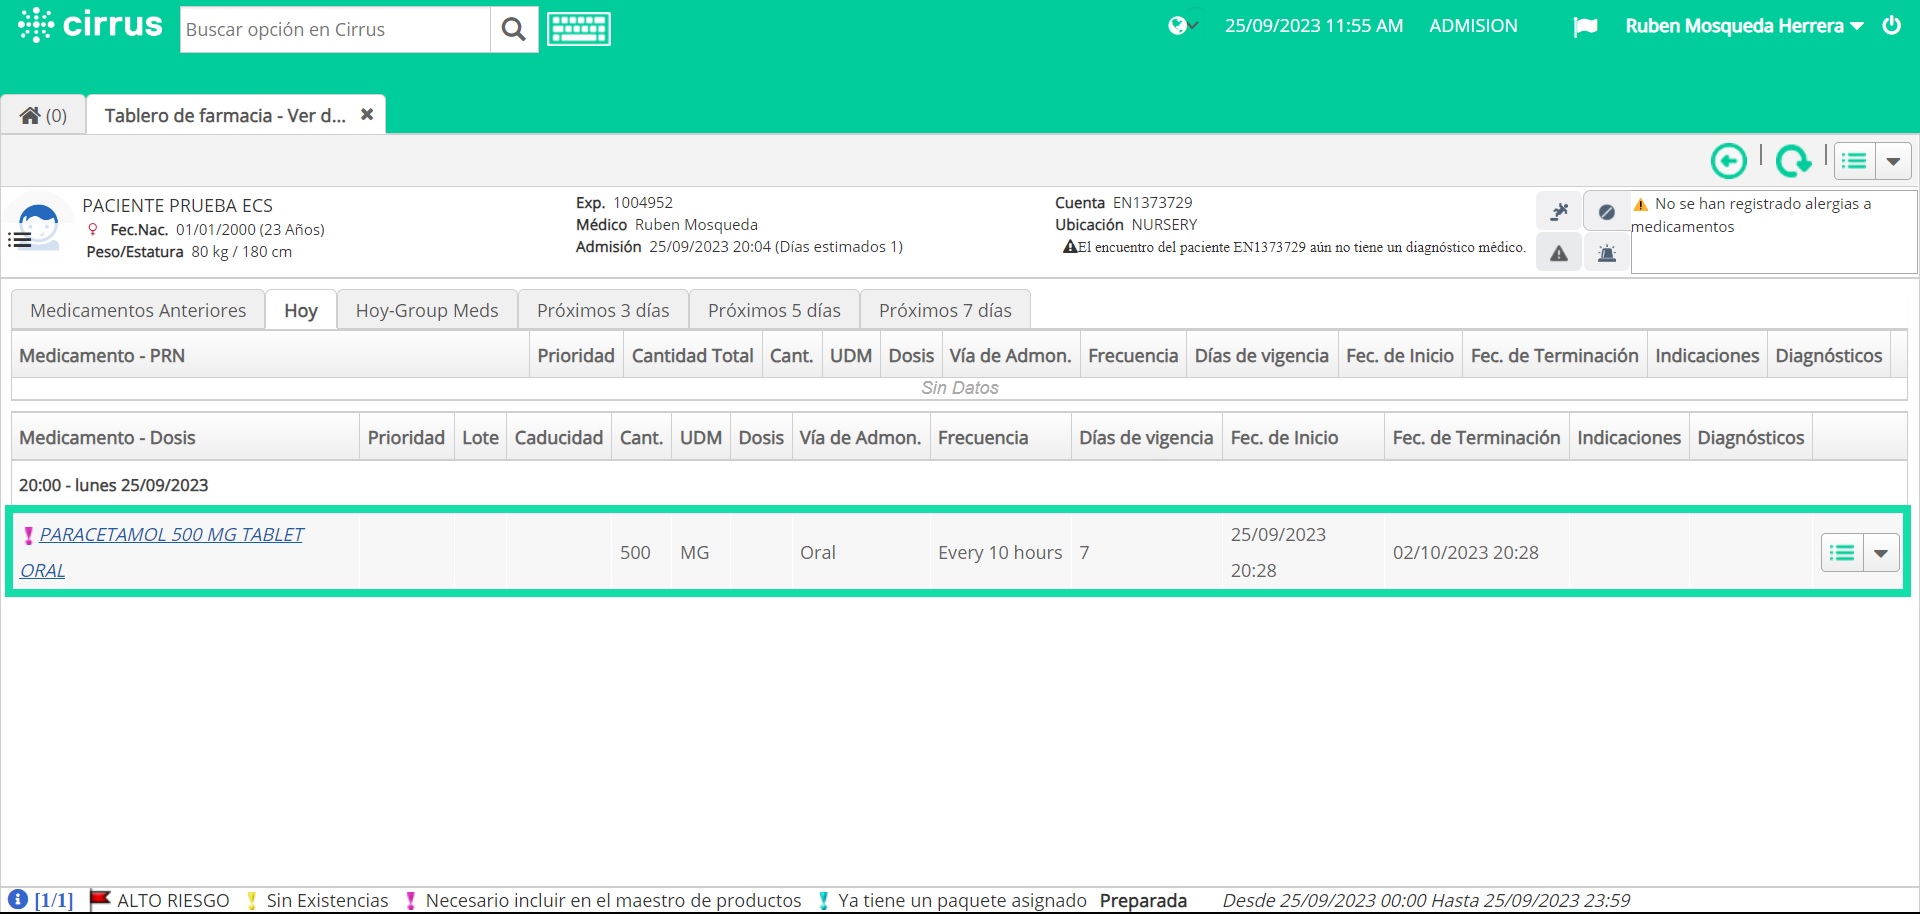Select the Próximos 3 días tab

point(603,310)
